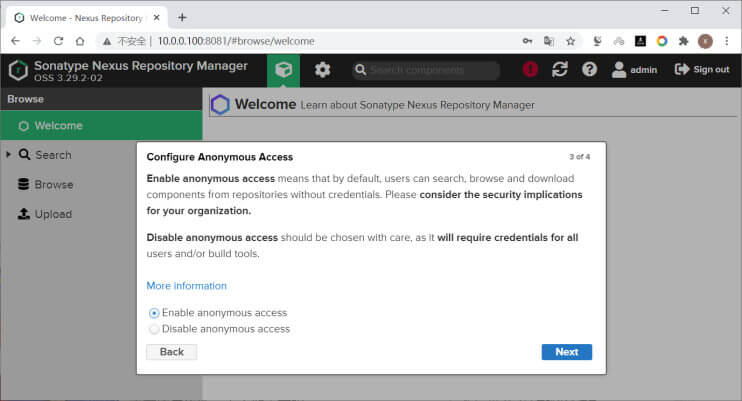Viewport: 742px width, 401px height.
Task: Close the Welcome - Nexus Repository tab
Action: pyautogui.click(x=157, y=18)
